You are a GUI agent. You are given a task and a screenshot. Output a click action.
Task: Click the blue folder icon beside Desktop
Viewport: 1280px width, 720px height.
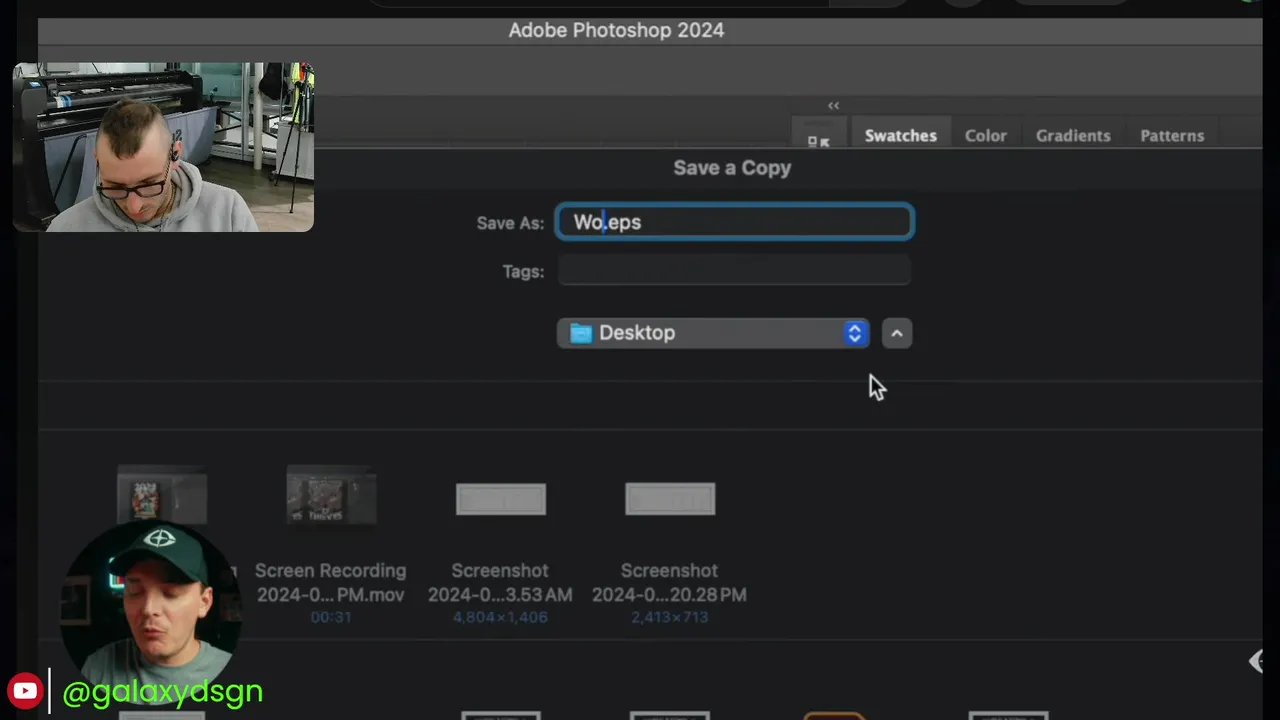581,333
